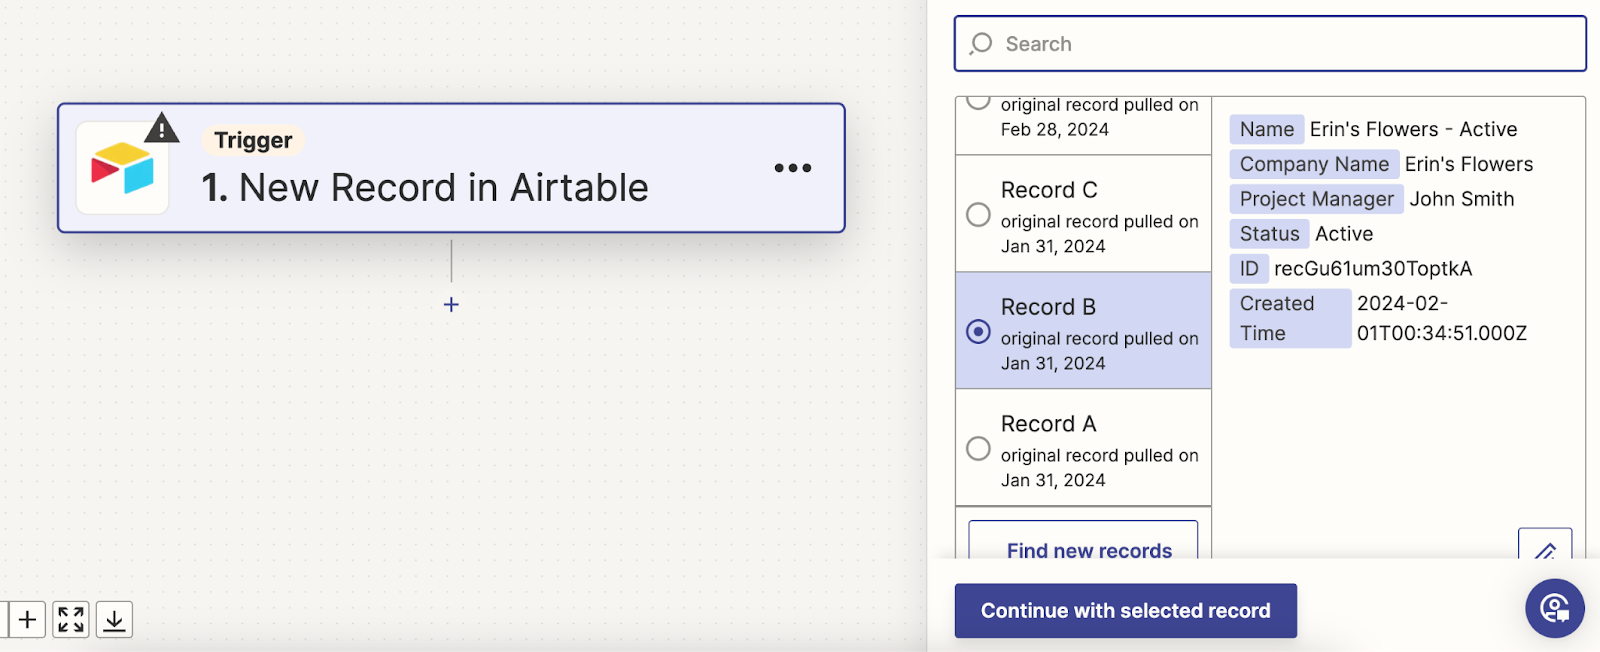Click the Name field label
Viewport: 1600px width, 652px height.
pos(1266,129)
